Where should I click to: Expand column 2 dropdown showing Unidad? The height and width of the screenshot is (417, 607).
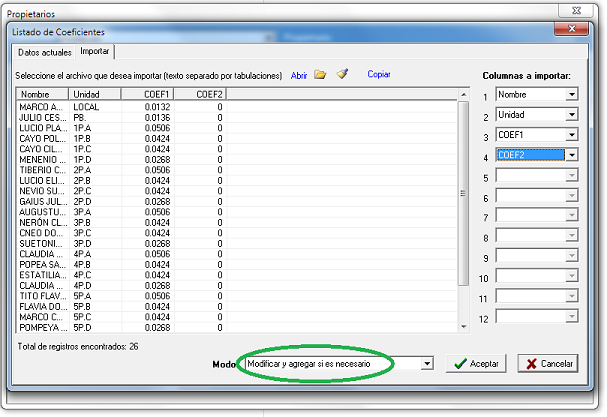[571, 115]
